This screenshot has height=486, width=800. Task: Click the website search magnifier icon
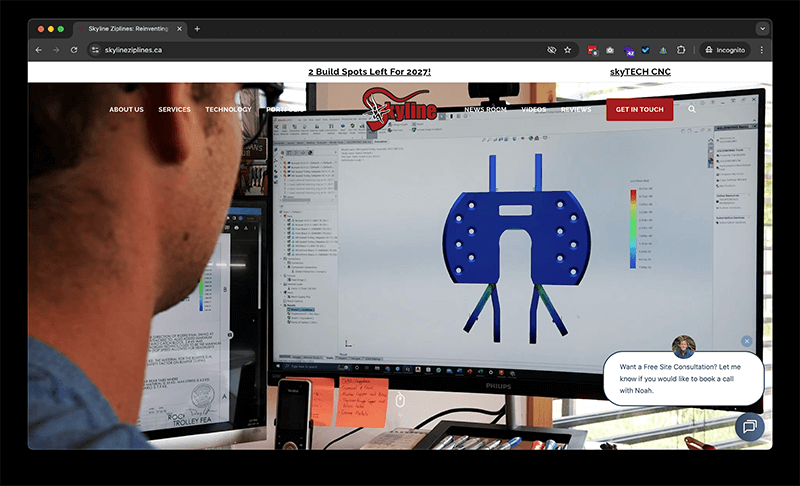(691, 109)
